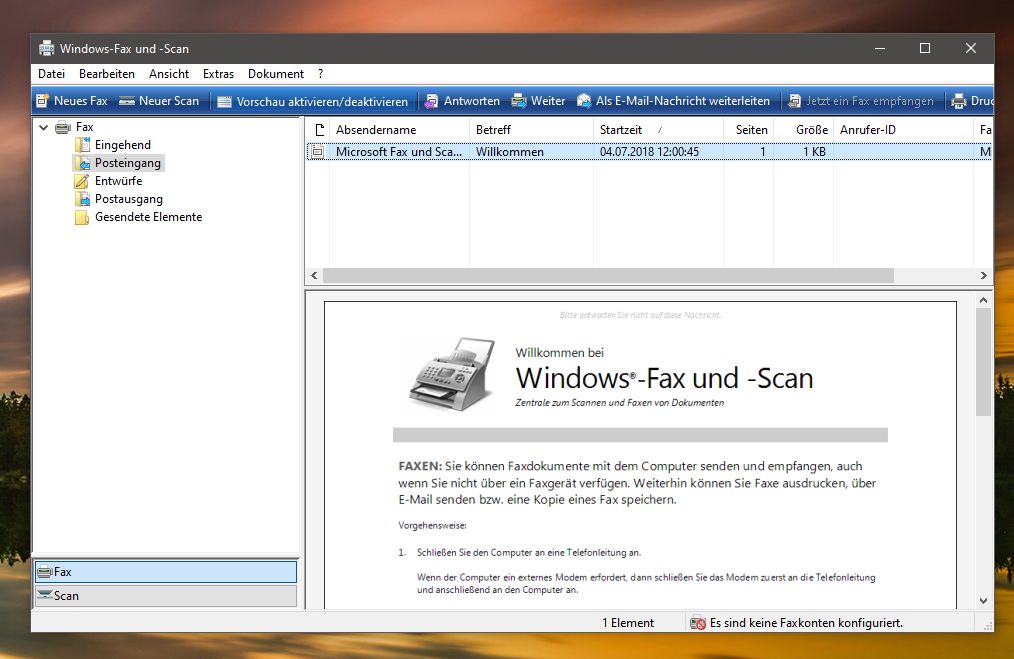Switch to the Scan view button
Screen dimensions: 1014x659
point(166,596)
